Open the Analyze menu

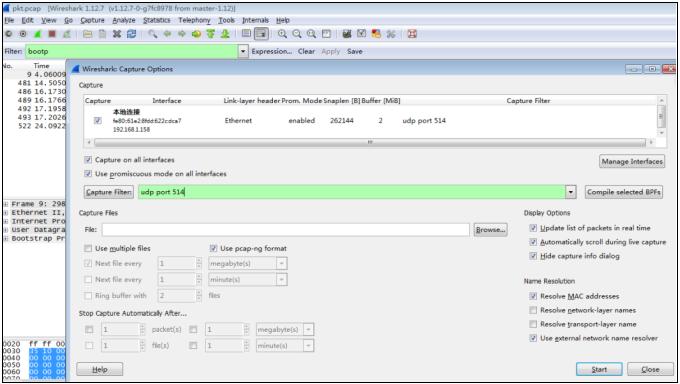[x=124, y=20]
